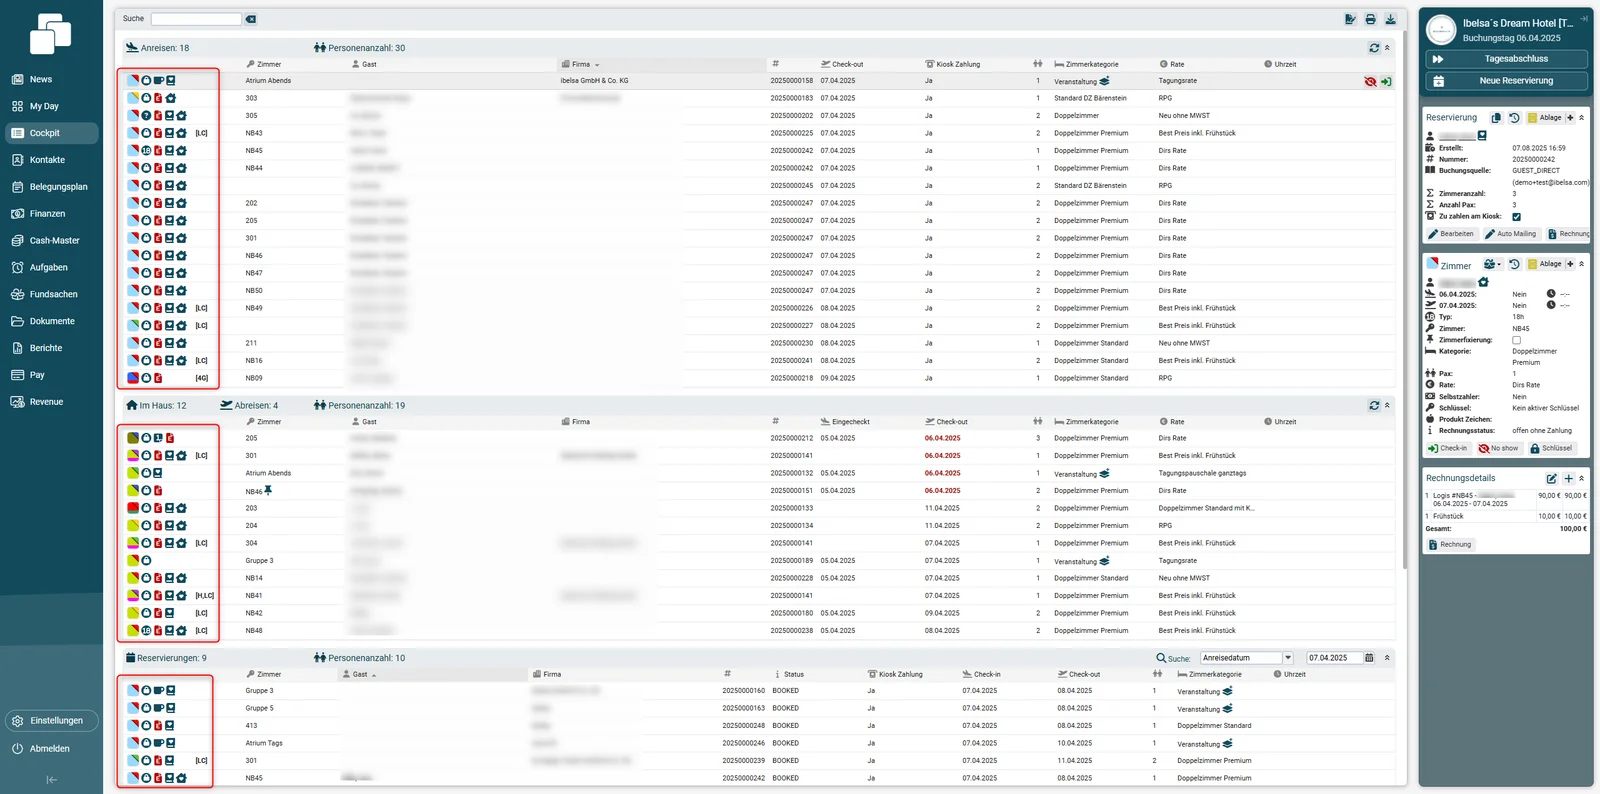This screenshot has height=794, width=1600.
Task: Create Neue Reservierung
Action: click(1507, 81)
